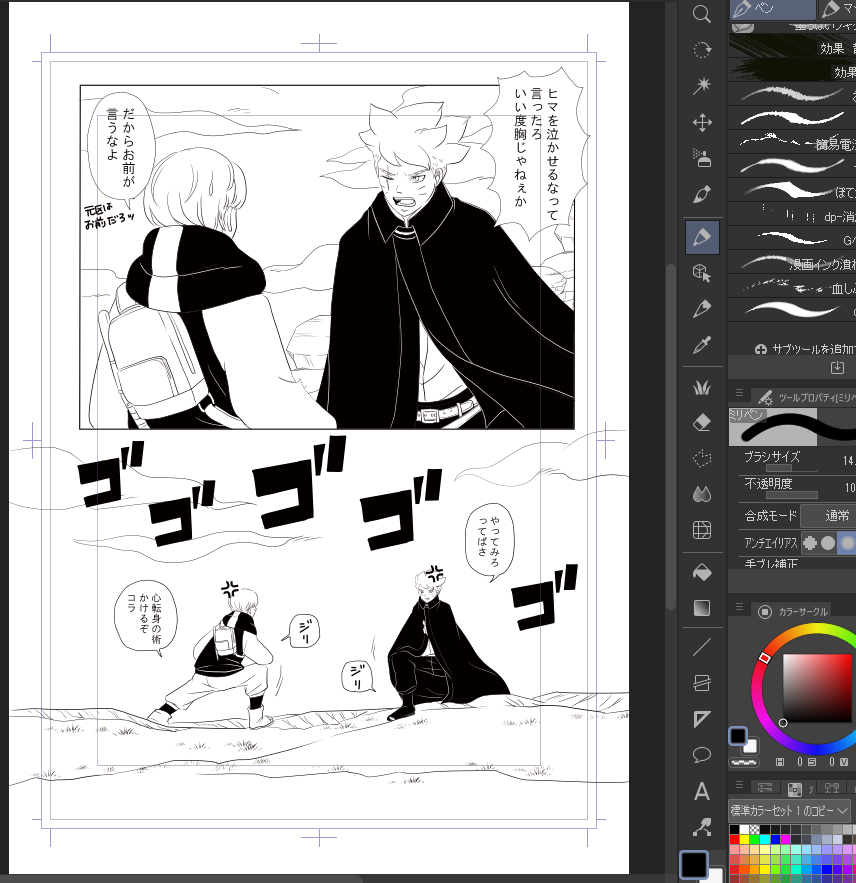Open the color circle panel hamburger menu
Screen dimensions: 856x883
tap(739, 606)
